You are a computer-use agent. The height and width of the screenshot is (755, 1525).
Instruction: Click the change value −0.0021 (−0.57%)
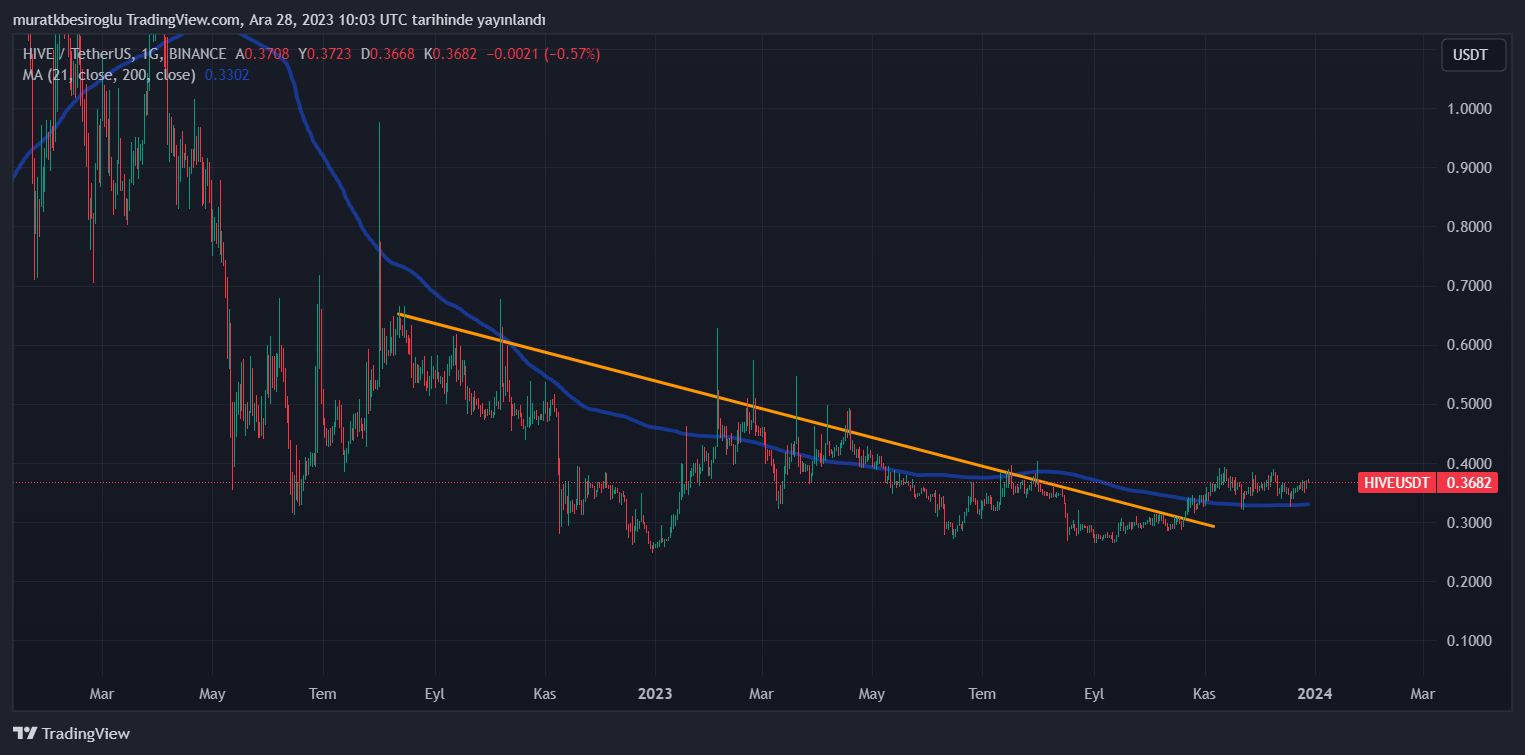click(x=543, y=53)
